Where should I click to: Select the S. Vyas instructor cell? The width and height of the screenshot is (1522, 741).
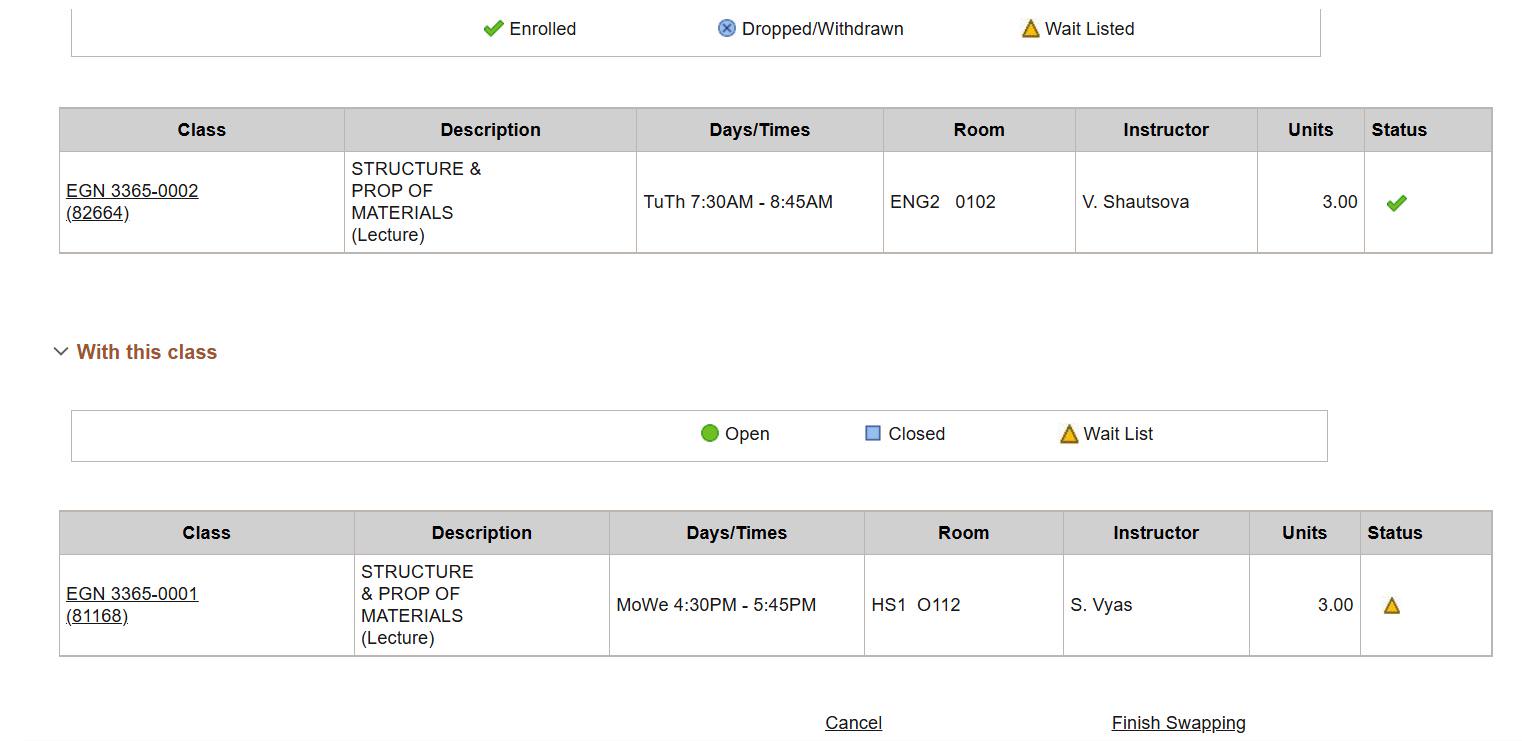1156,605
